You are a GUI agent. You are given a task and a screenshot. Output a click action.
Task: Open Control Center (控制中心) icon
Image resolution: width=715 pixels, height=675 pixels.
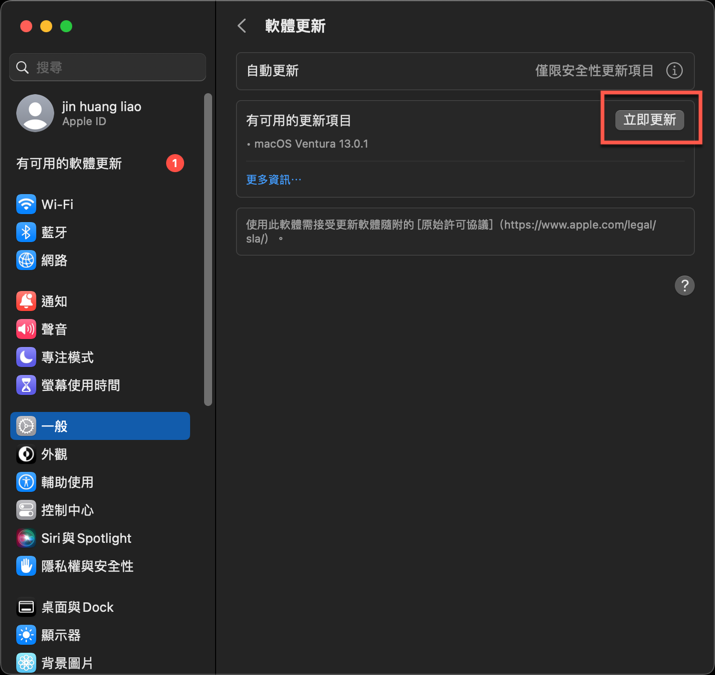click(26, 510)
